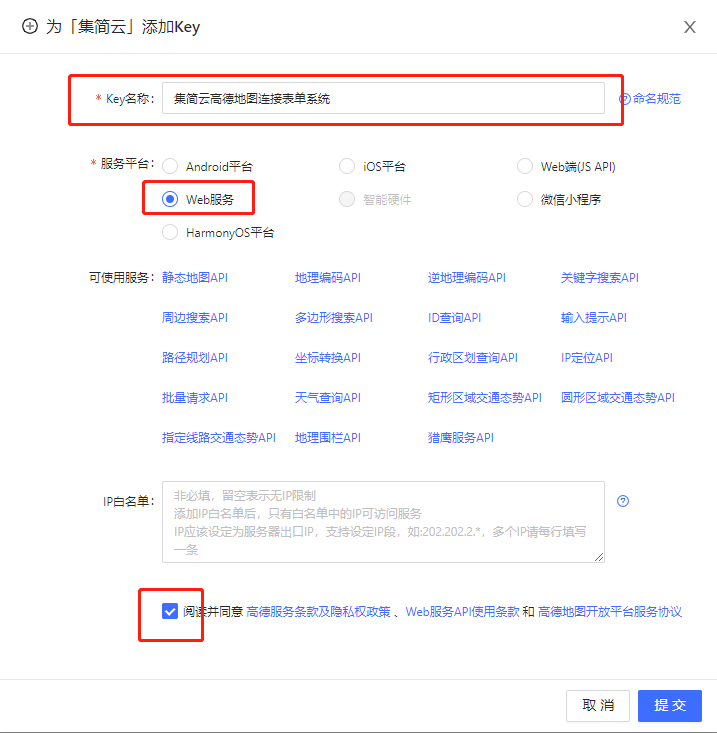The image size is (717, 733).
Task: Click the IP白名单 textarea resize handle
Action: (x=599, y=557)
